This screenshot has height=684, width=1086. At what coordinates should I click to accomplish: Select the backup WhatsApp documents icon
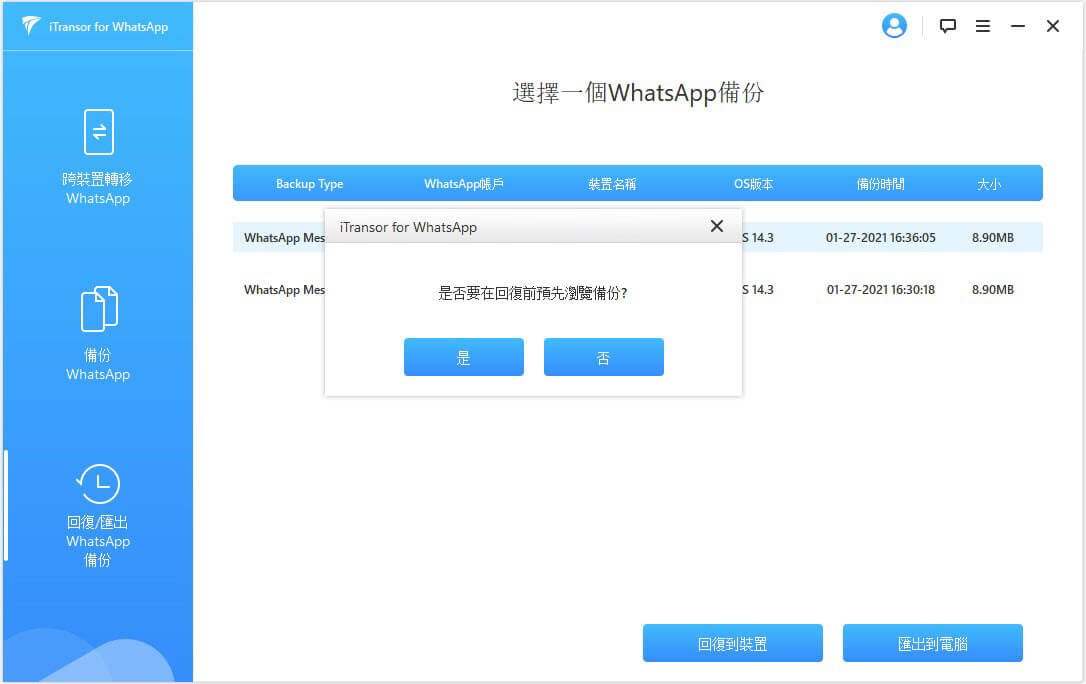(x=98, y=309)
